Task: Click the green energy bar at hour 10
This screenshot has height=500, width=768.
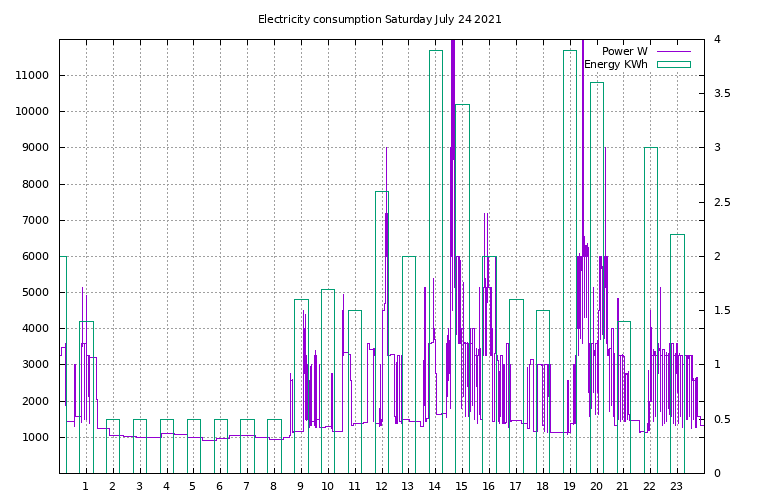Action: tap(328, 381)
